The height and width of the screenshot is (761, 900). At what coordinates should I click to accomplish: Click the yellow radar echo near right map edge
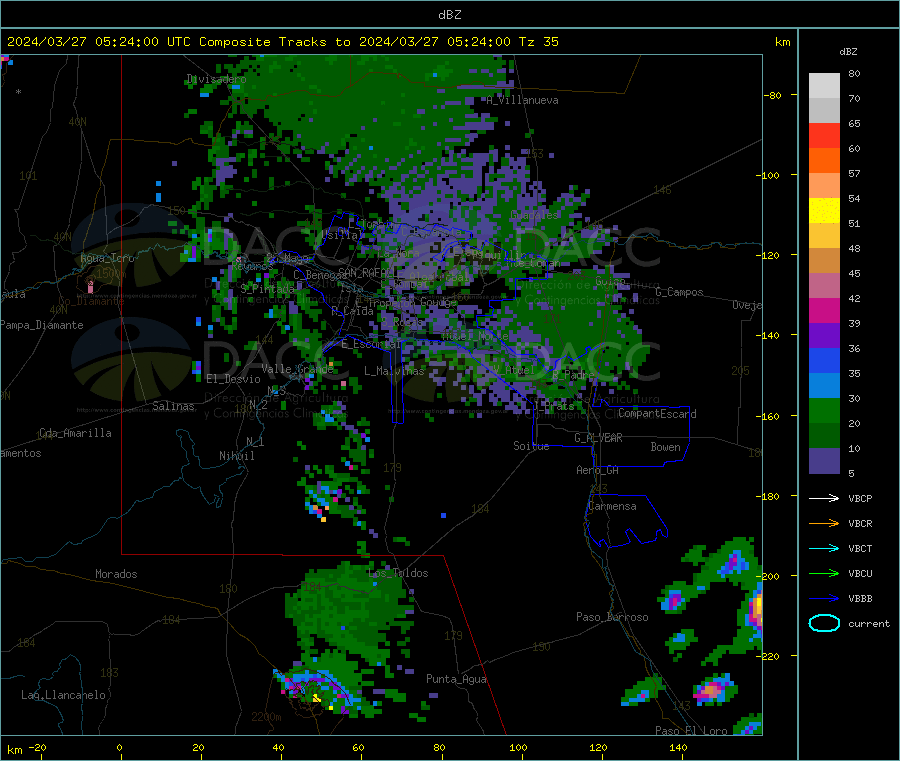click(x=758, y=607)
